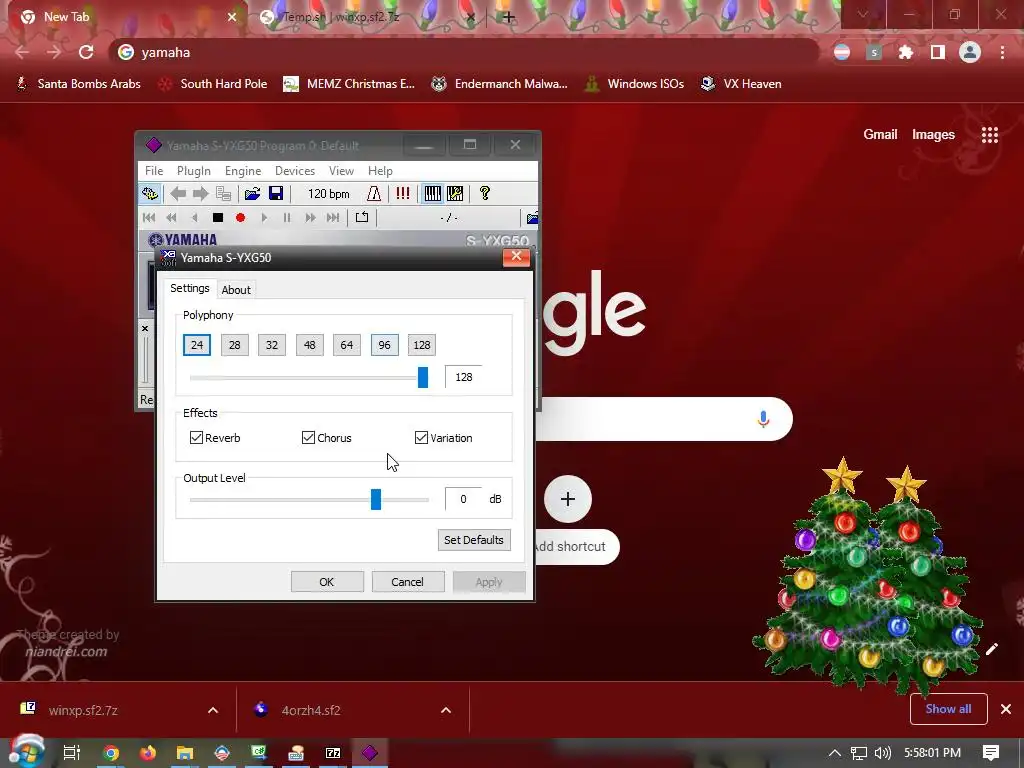Screen dimensions: 1024x768
Task: Open Firefox from the taskbar
Action: 148,753
